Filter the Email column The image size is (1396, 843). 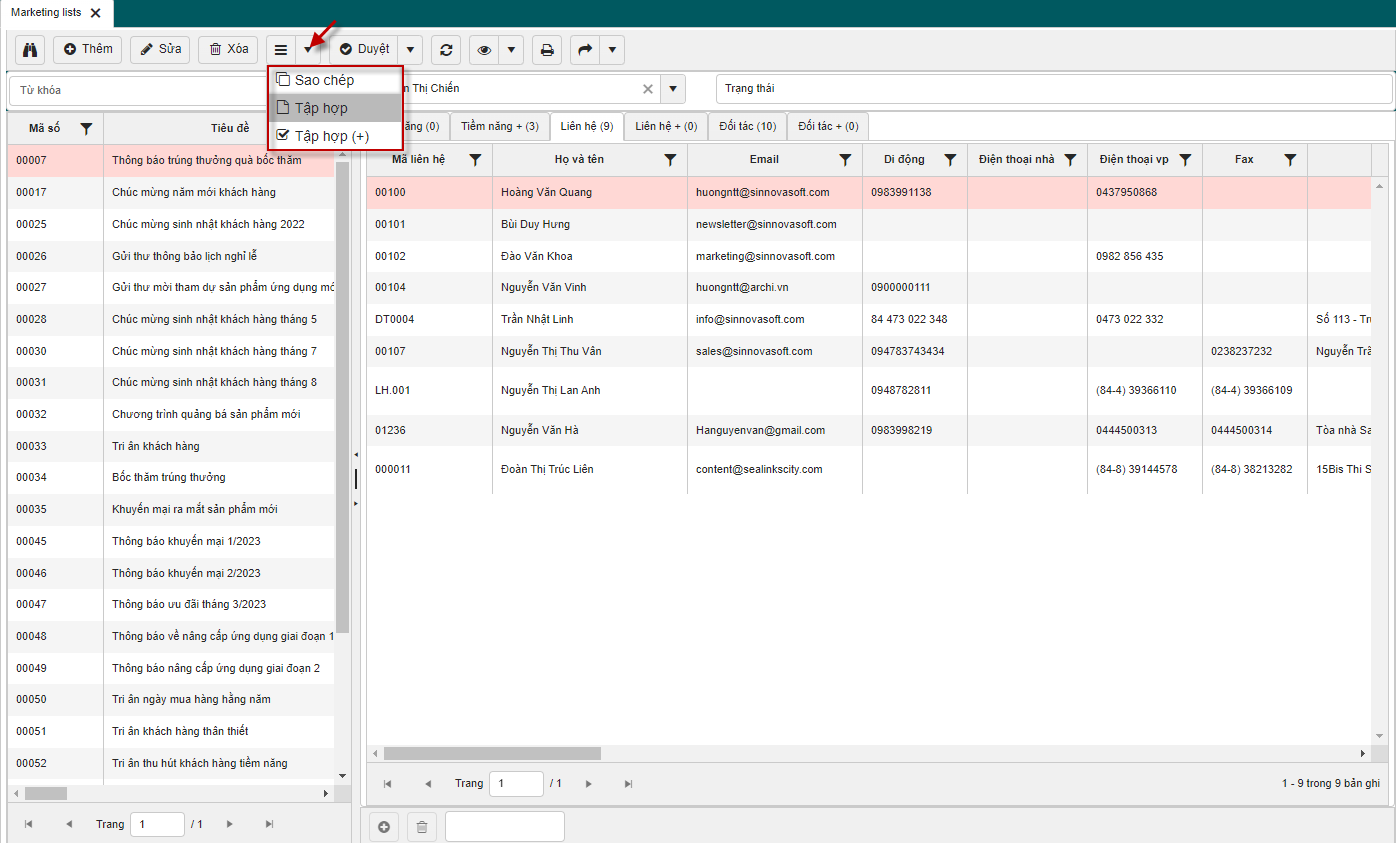(845, 159)
